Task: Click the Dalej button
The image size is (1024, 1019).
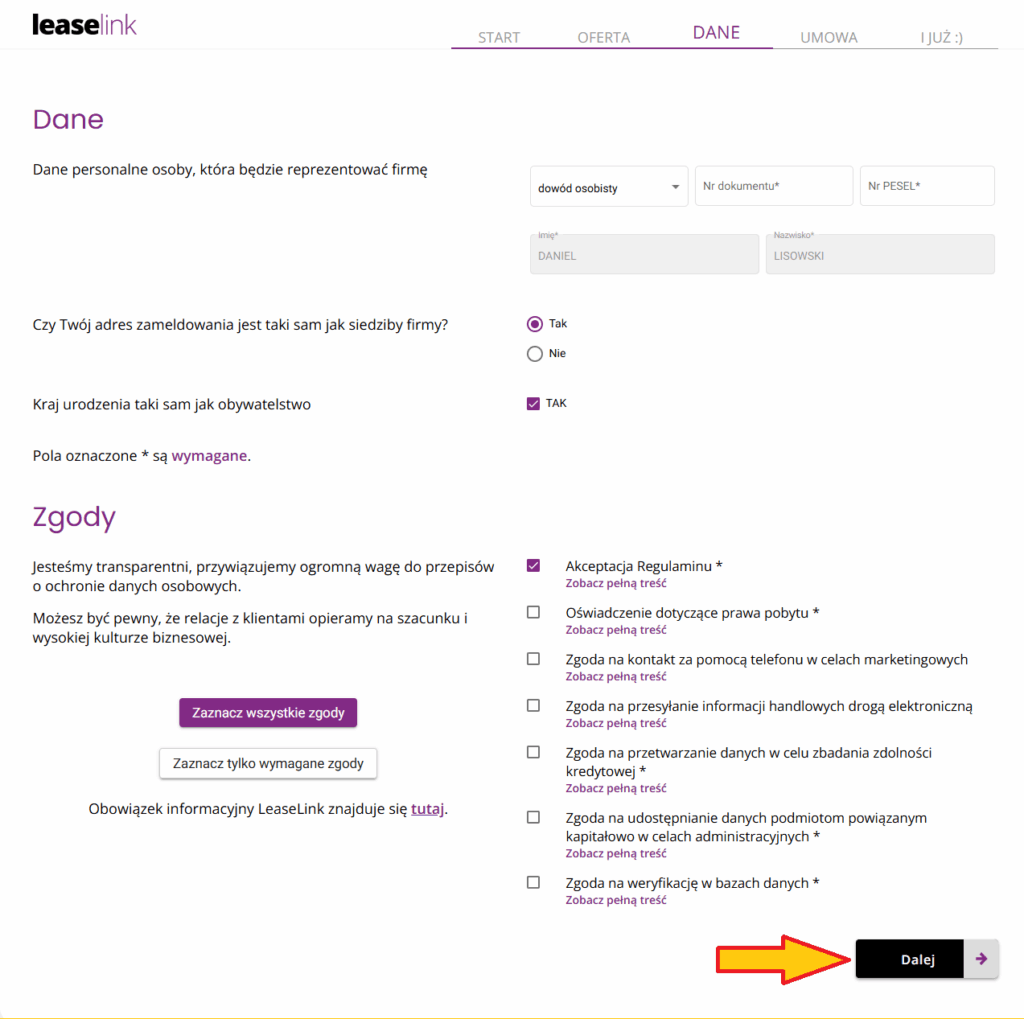Action: (x=917, y=959)
